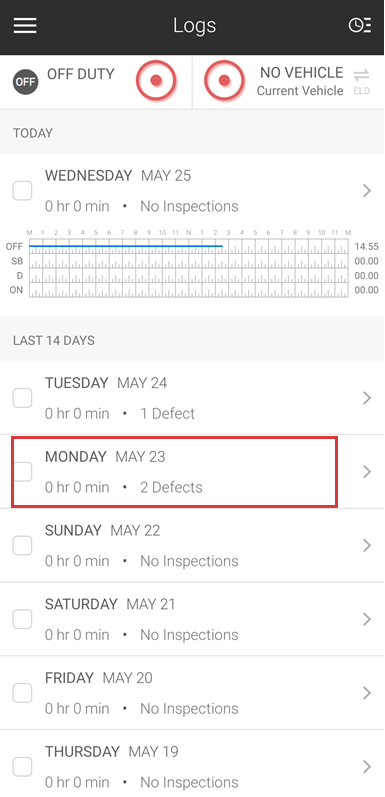
Task: Select the NO VEHICLE Current Vehicle label
Action: pos(300,81)
